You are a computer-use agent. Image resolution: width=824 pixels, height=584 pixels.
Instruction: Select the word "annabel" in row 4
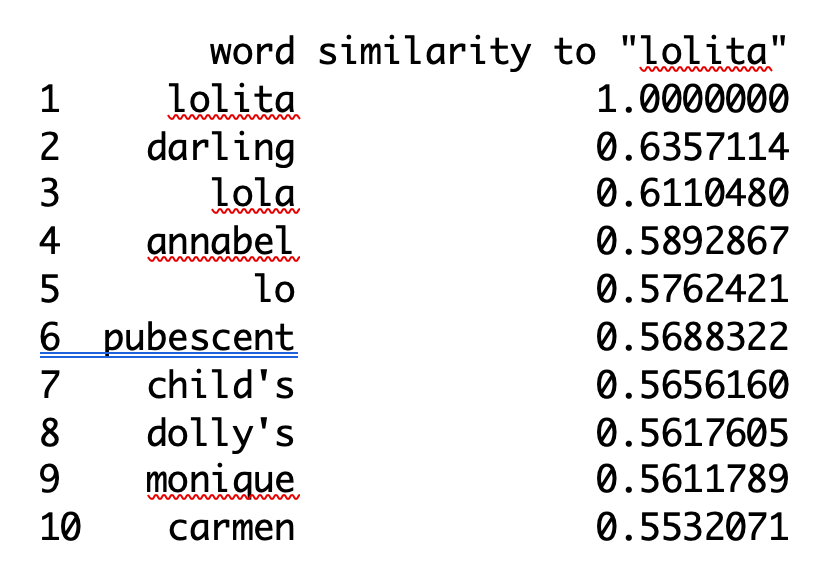coord(221,242)
